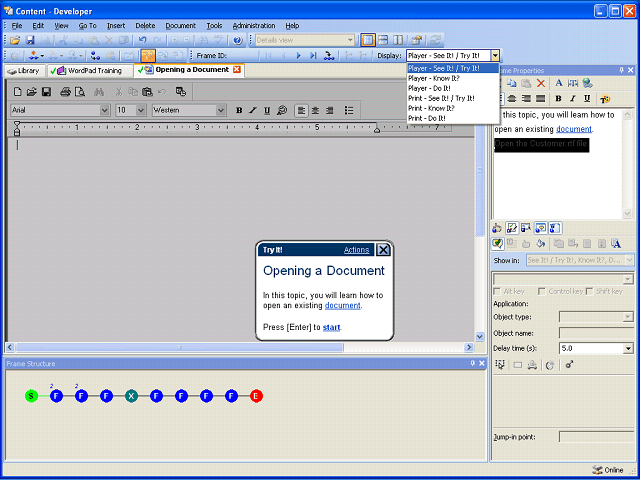640x480 pixels.
Task: Click the Object name input field
Action: pyautogui.click(x=596, y=333)
